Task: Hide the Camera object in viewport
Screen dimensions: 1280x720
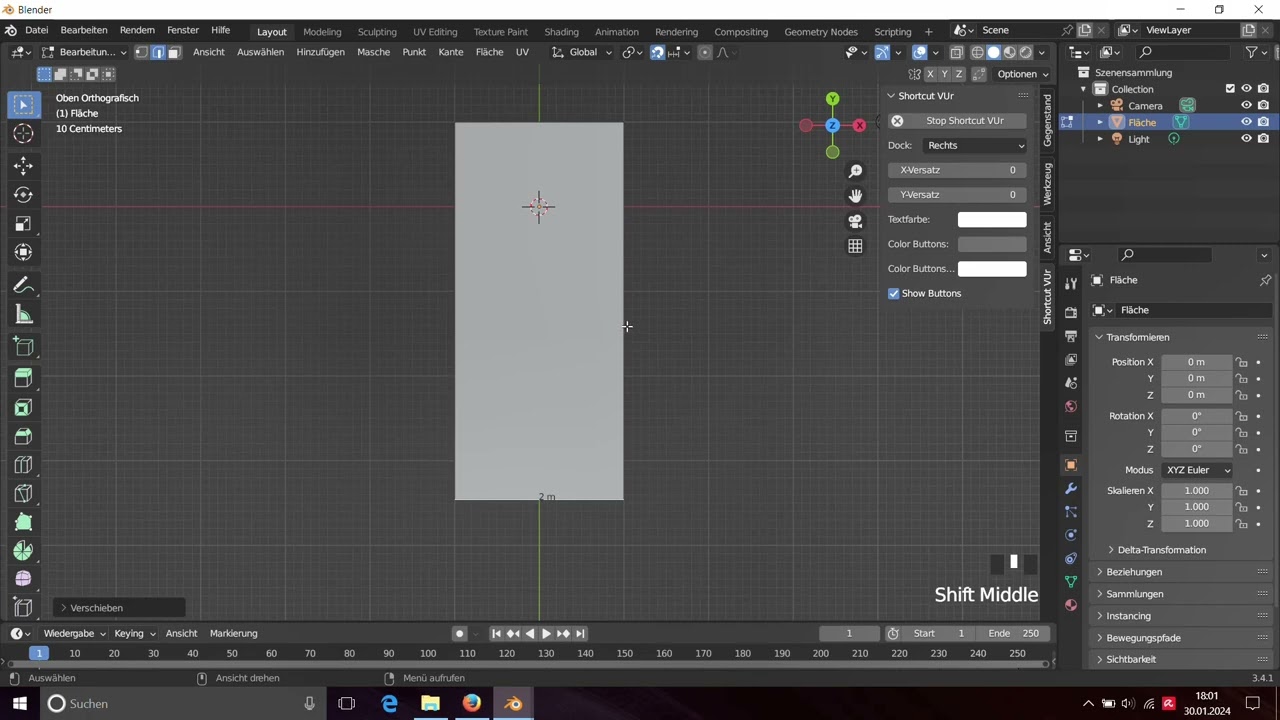Action: point(1246,106)
